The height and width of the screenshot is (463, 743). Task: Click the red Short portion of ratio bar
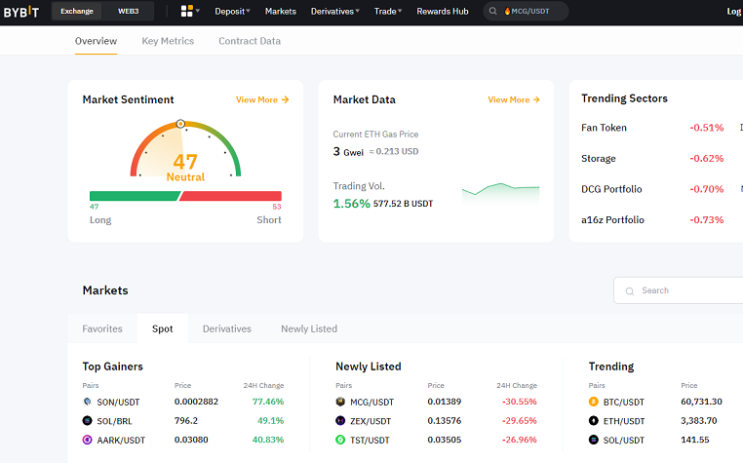[x=230, y=196]
